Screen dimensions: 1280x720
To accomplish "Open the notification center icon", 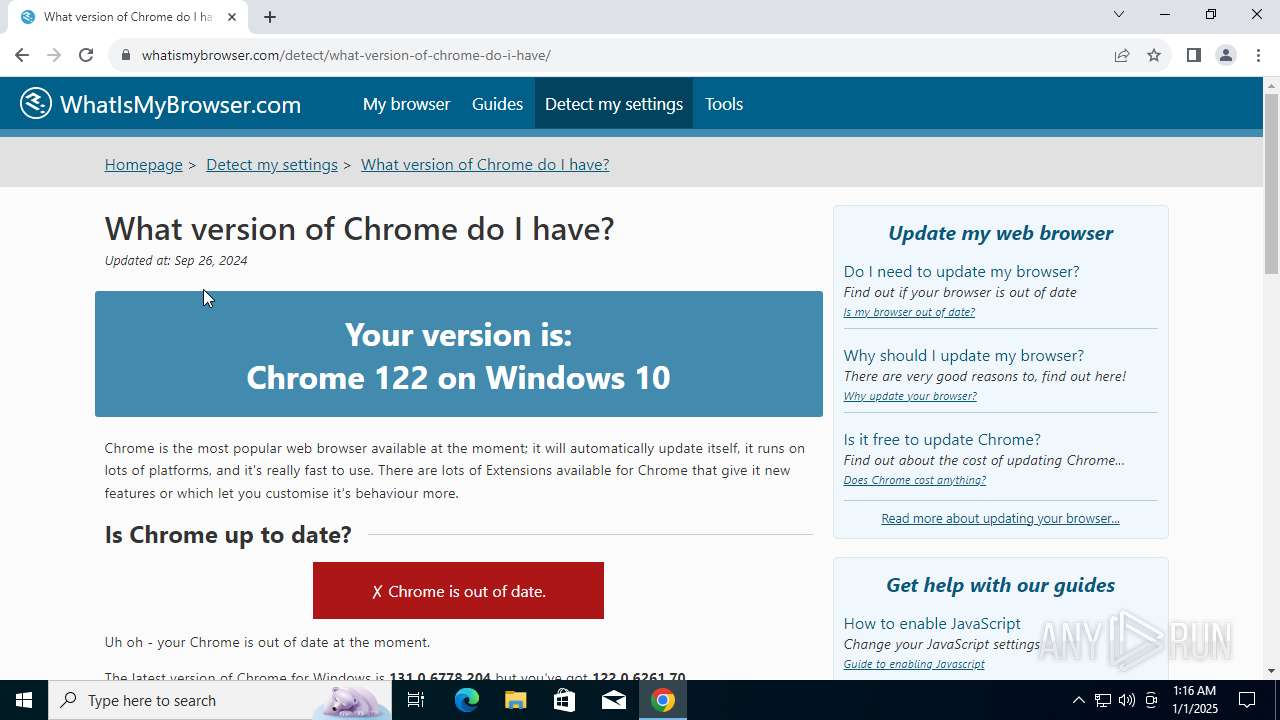I will tap(1248, 700).
